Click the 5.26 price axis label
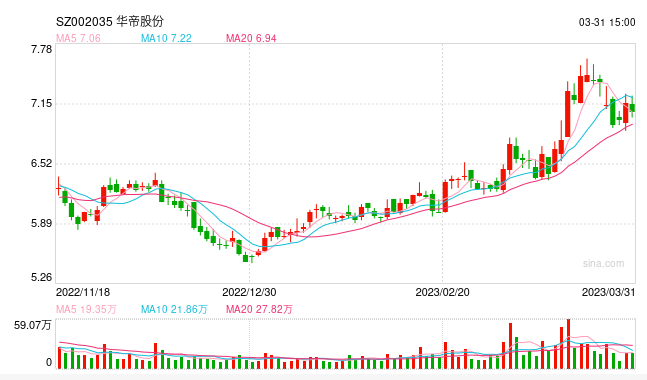Screen dimensions: 647x380 (x=42, y=277)
